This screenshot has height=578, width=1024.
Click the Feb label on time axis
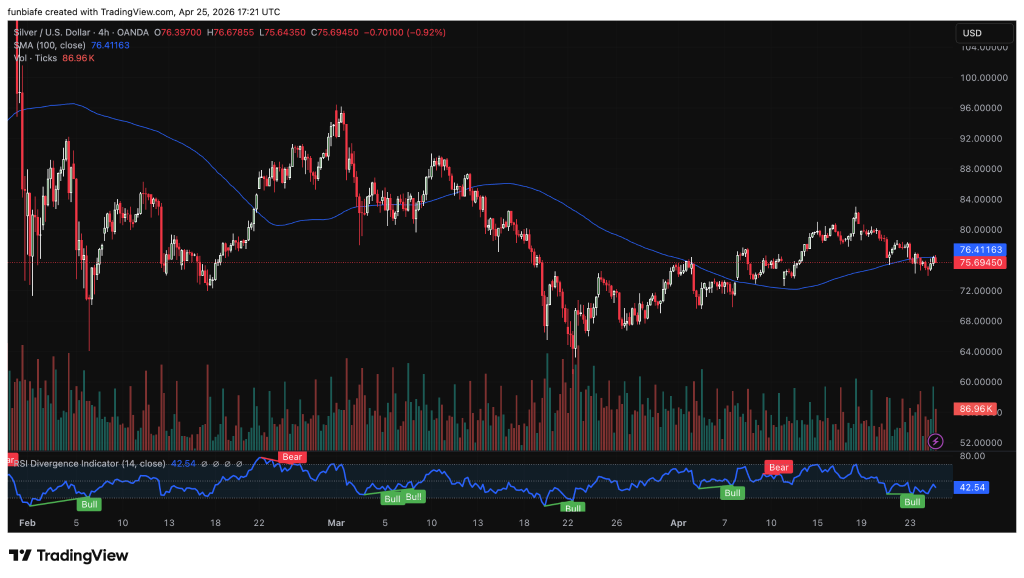27,523
